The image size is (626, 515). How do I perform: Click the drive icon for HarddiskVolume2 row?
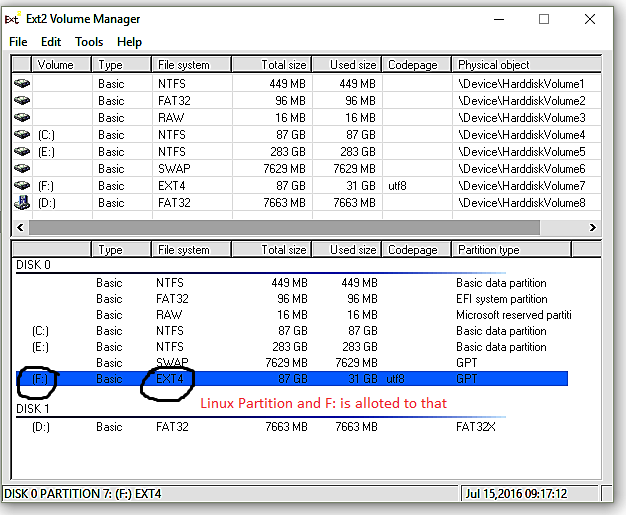(x=22, y=100)
